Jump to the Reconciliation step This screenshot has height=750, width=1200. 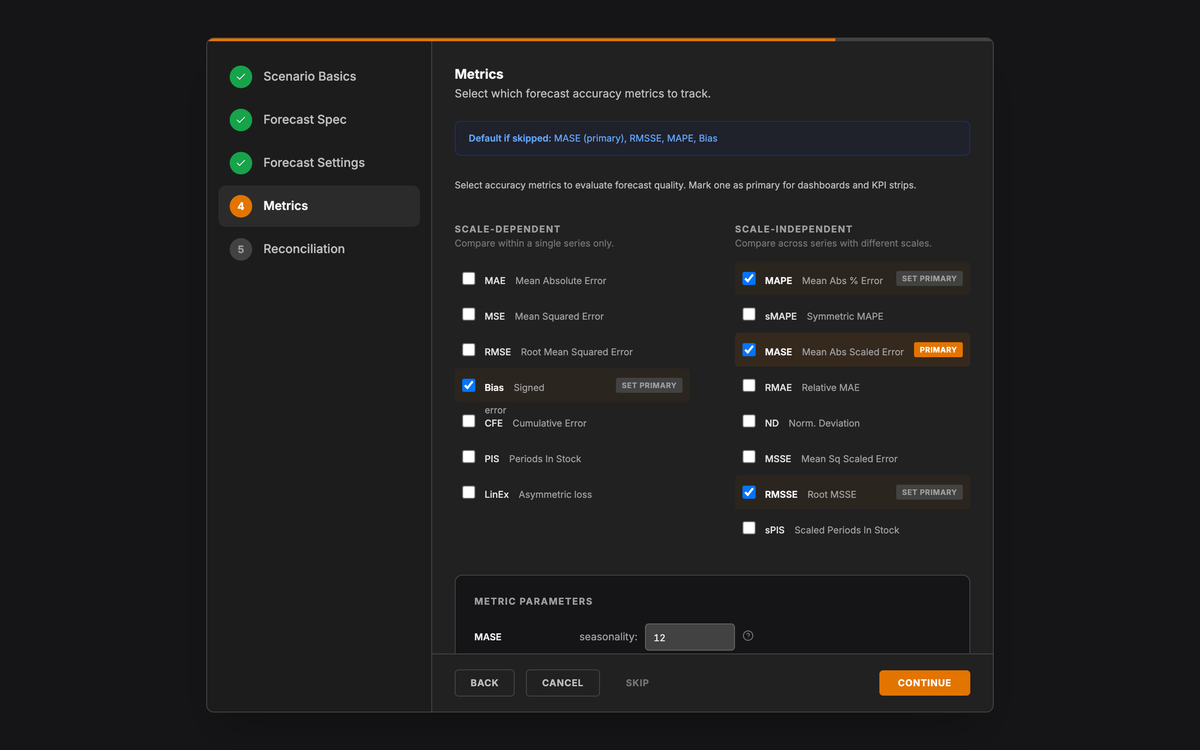(319, 249)
